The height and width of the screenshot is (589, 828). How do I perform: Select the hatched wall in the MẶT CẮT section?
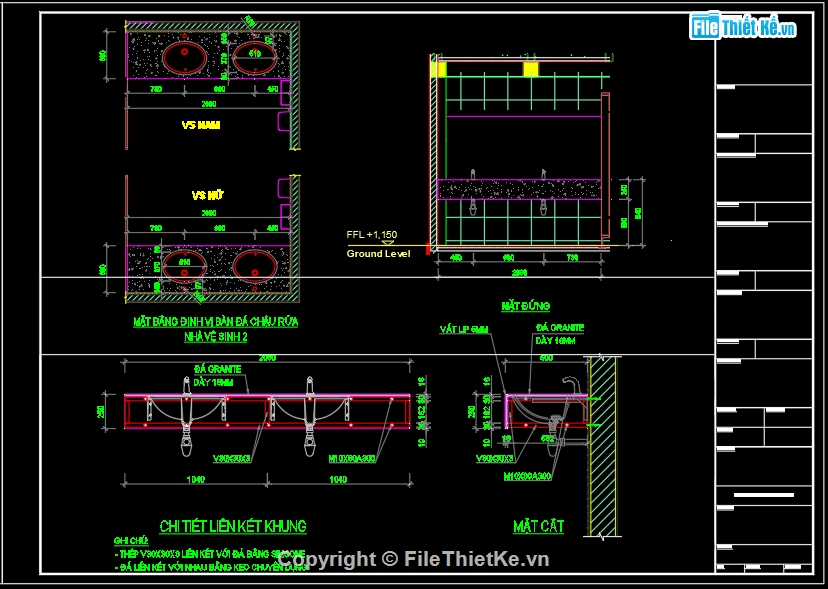pos(602,445)
